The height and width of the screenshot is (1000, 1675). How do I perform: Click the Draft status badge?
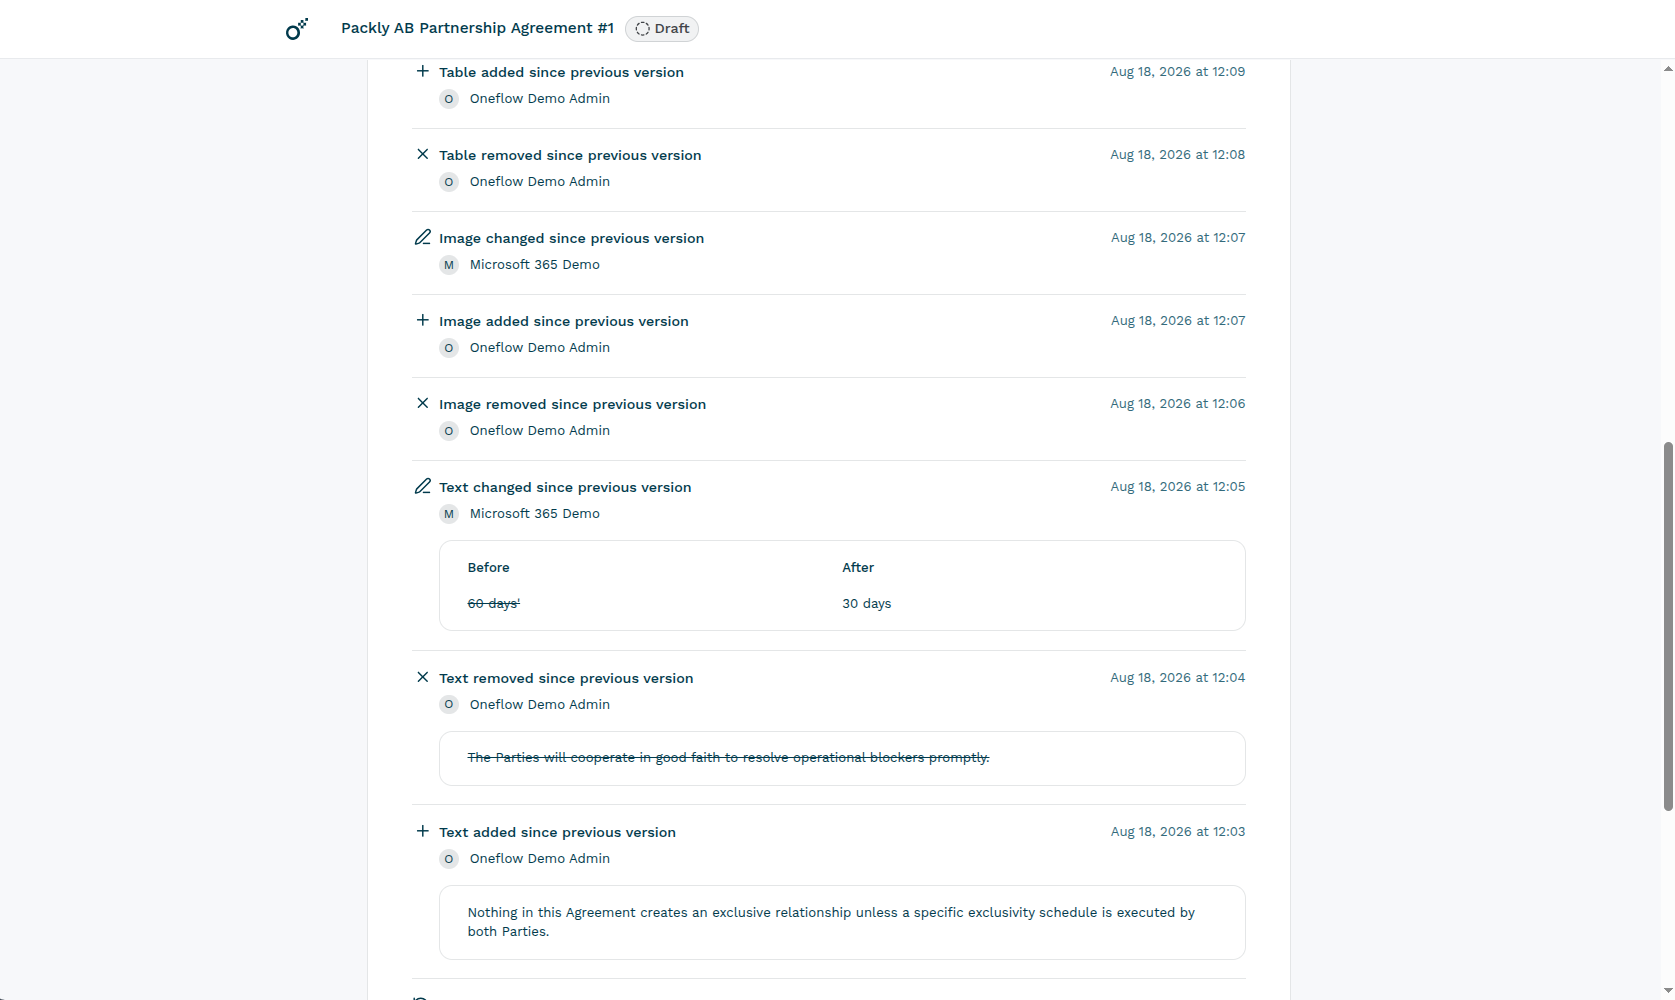662,29
